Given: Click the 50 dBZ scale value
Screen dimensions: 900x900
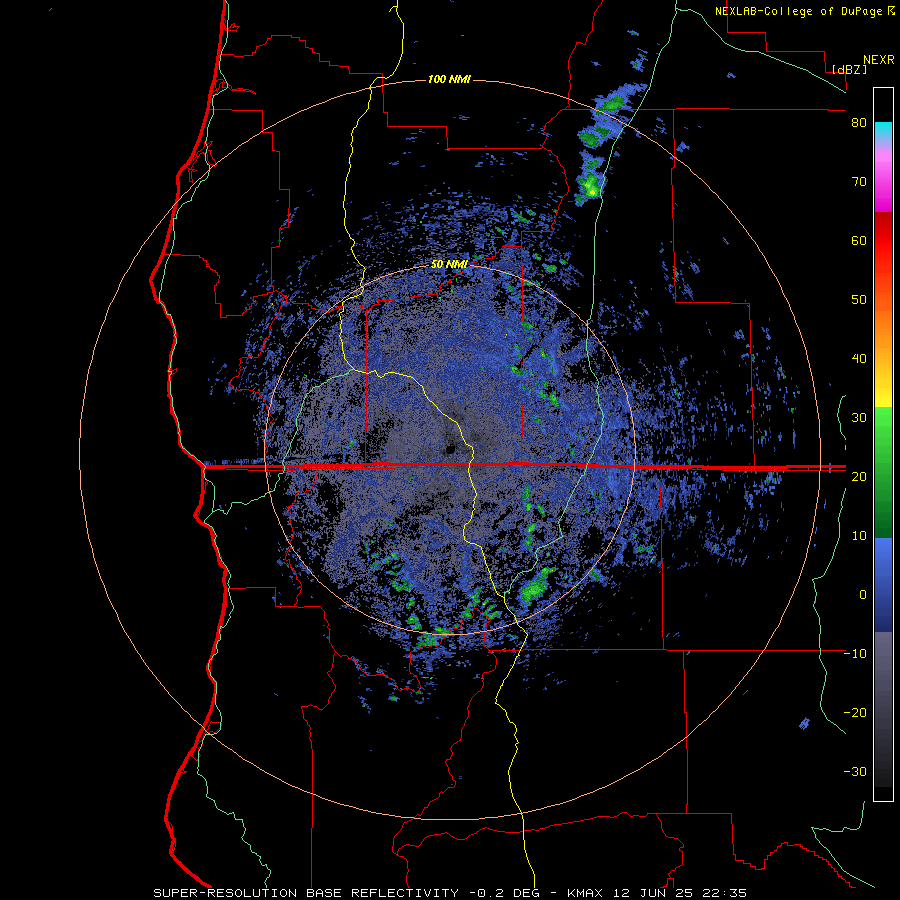Looking at the screenshot, I should pos(859,300).
